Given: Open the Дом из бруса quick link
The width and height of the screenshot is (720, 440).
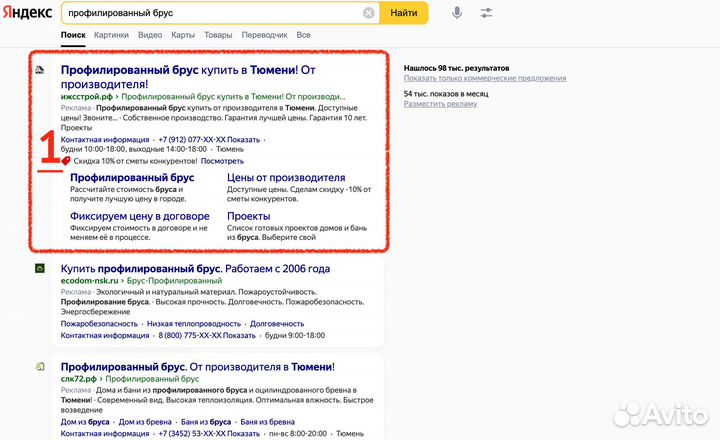Looking at the screenshot, I should pyautogui.click(x=85, y=422).
